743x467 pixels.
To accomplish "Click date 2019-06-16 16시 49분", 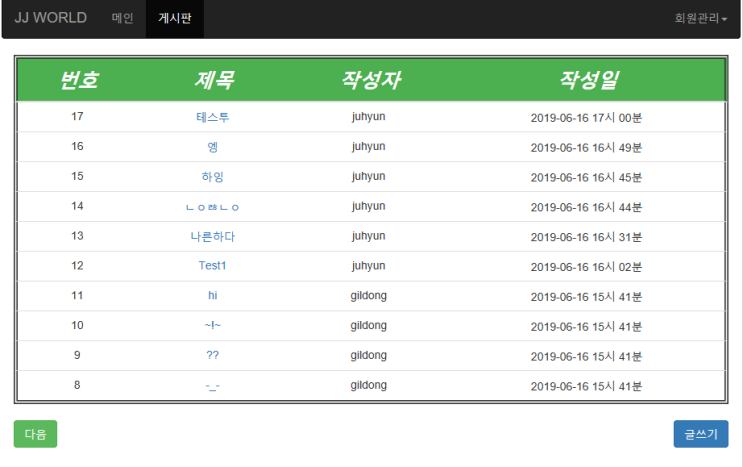I will click(586, 148).
